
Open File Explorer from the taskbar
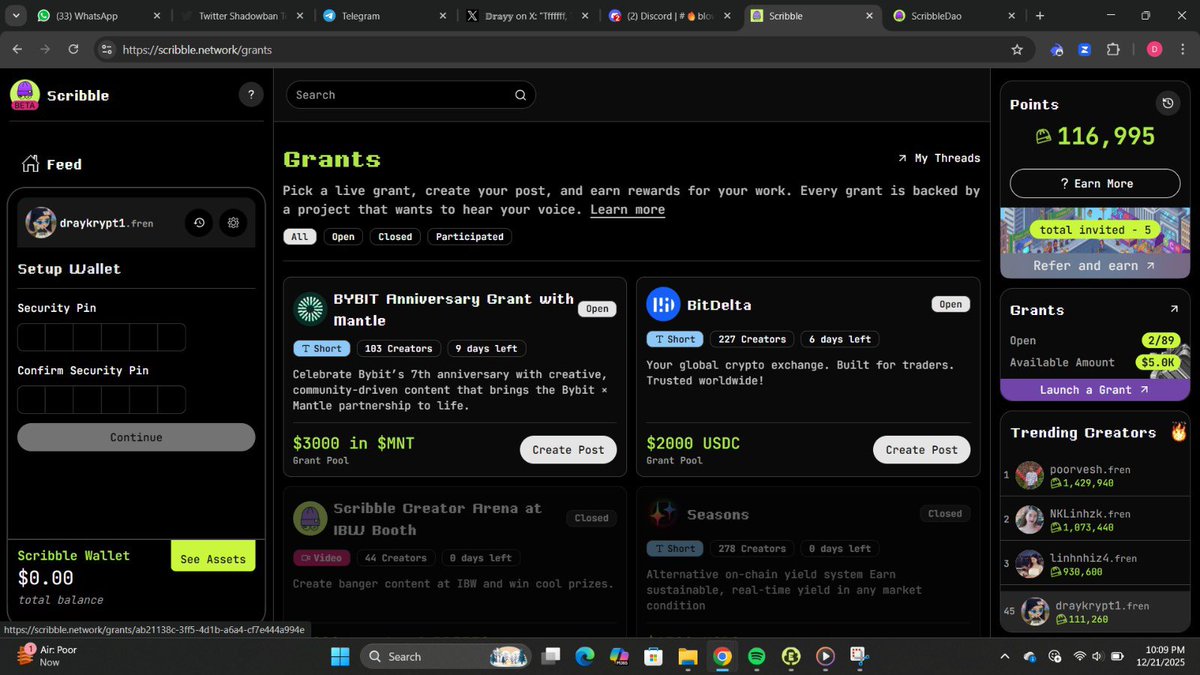point(688,656)
